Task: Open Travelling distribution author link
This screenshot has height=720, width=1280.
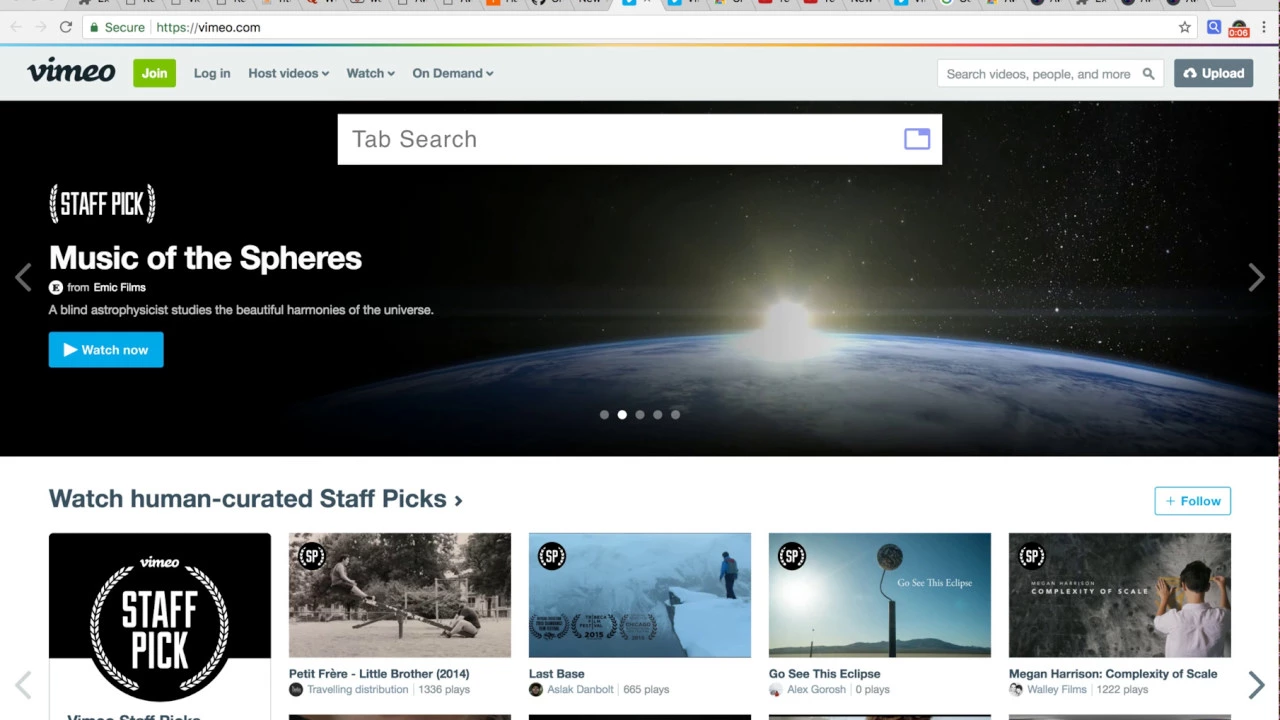Action: (x=358, y=690)
